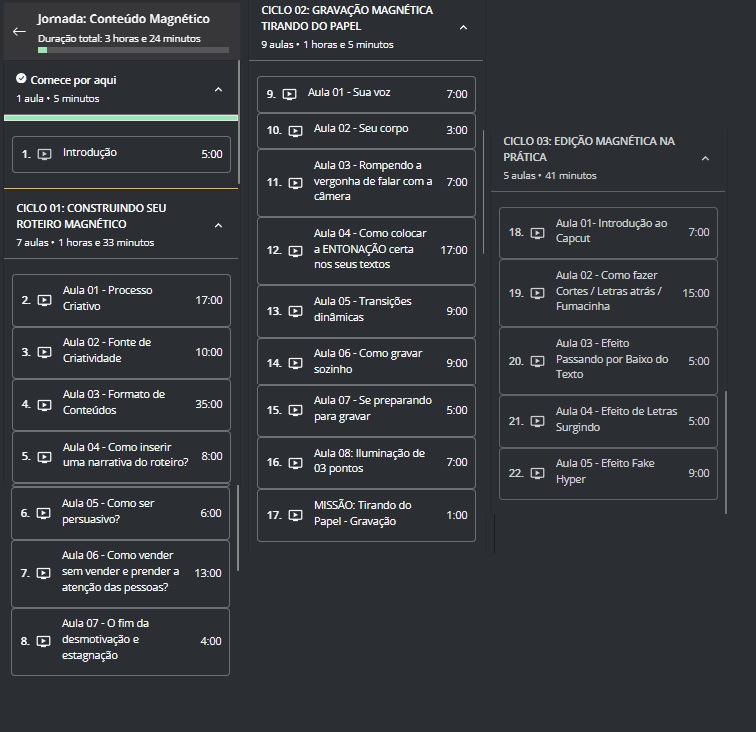
Task: Click the video icon next to Introdução
Action: pos(44,155)
